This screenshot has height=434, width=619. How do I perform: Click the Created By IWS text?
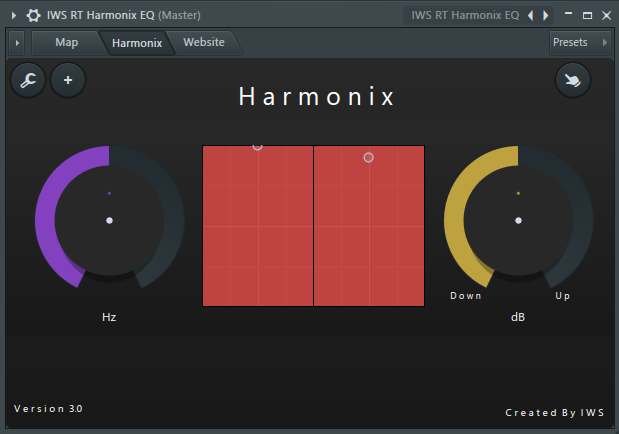555,413
